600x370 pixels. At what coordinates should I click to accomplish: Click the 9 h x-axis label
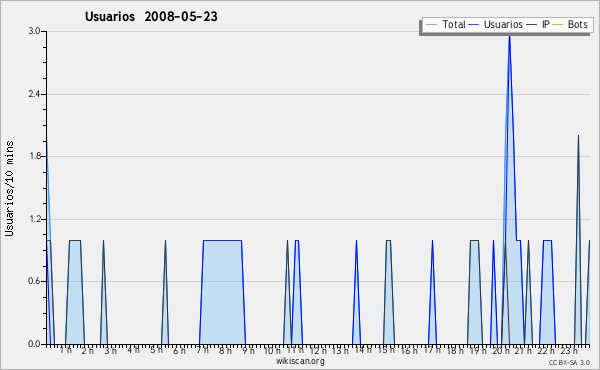click(x=248, y=351)
